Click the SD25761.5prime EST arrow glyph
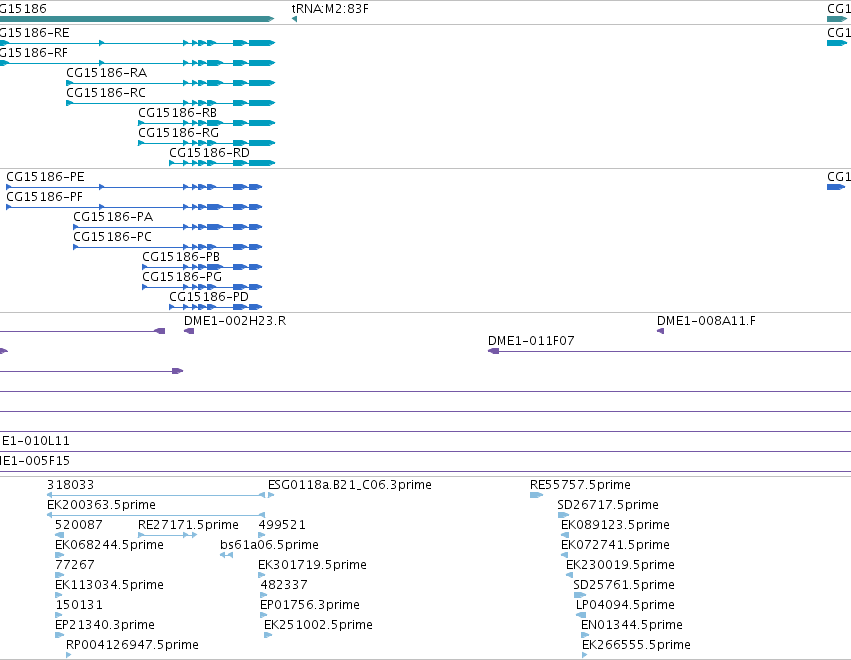The width and height of the screenshot is (851, 660). pos(580,595)
